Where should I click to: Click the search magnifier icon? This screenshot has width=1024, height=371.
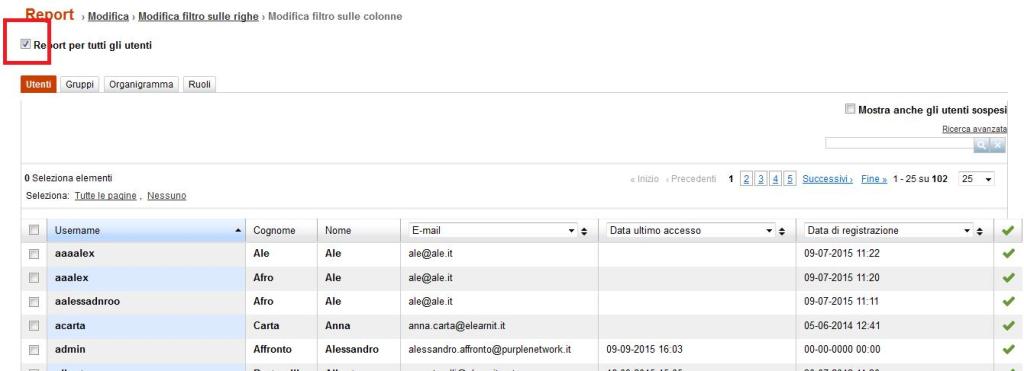click(x=981, y=146)
